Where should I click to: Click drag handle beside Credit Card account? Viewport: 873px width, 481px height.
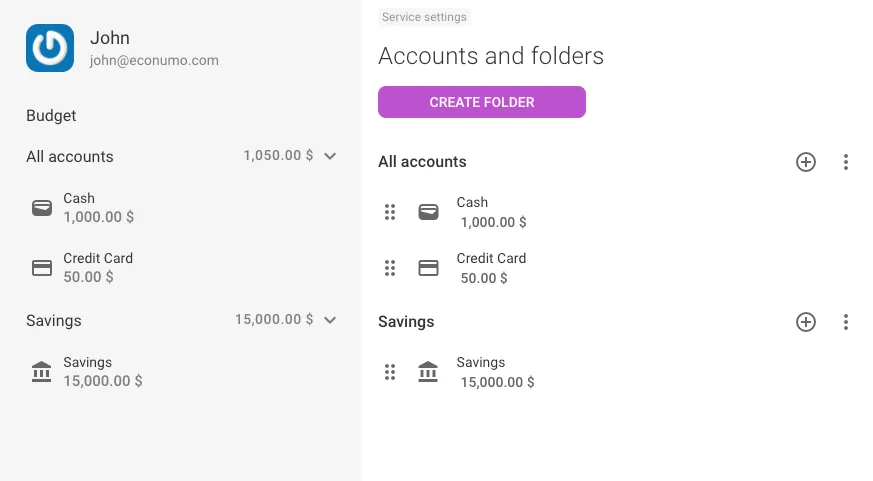(390, 268)
